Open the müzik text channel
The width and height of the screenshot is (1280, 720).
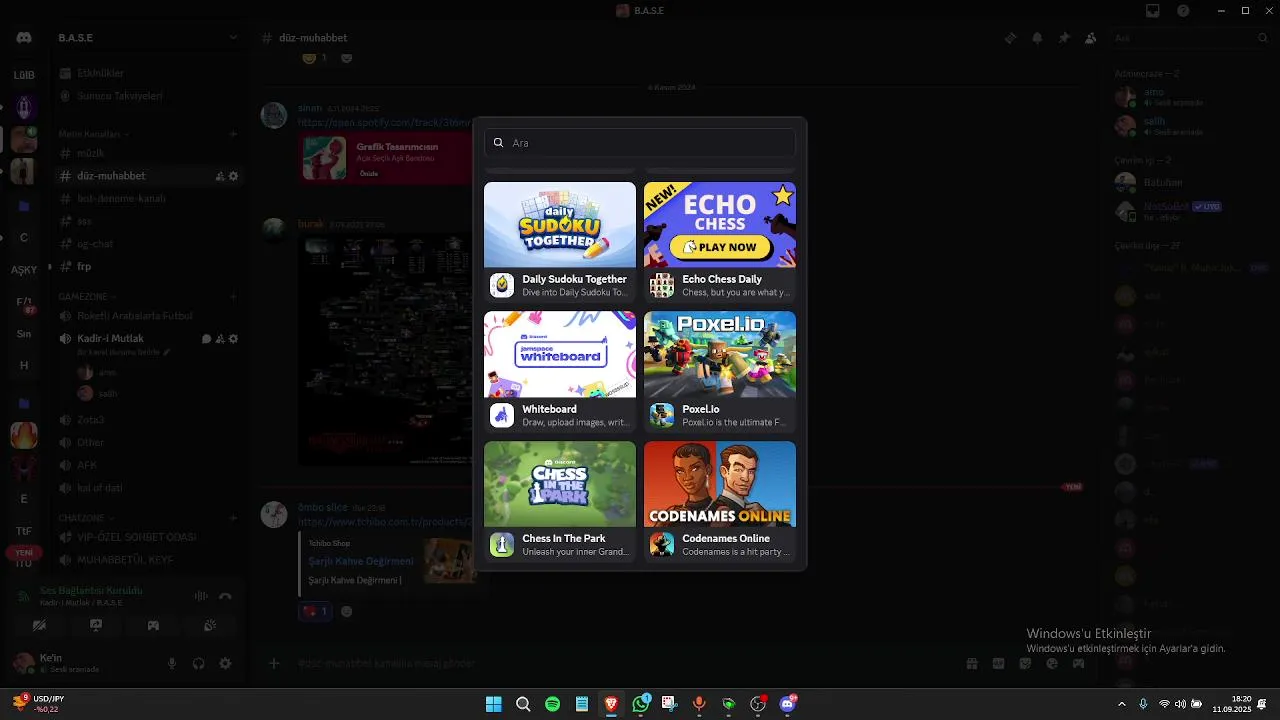pyautogui.click(x=149, y=154)
